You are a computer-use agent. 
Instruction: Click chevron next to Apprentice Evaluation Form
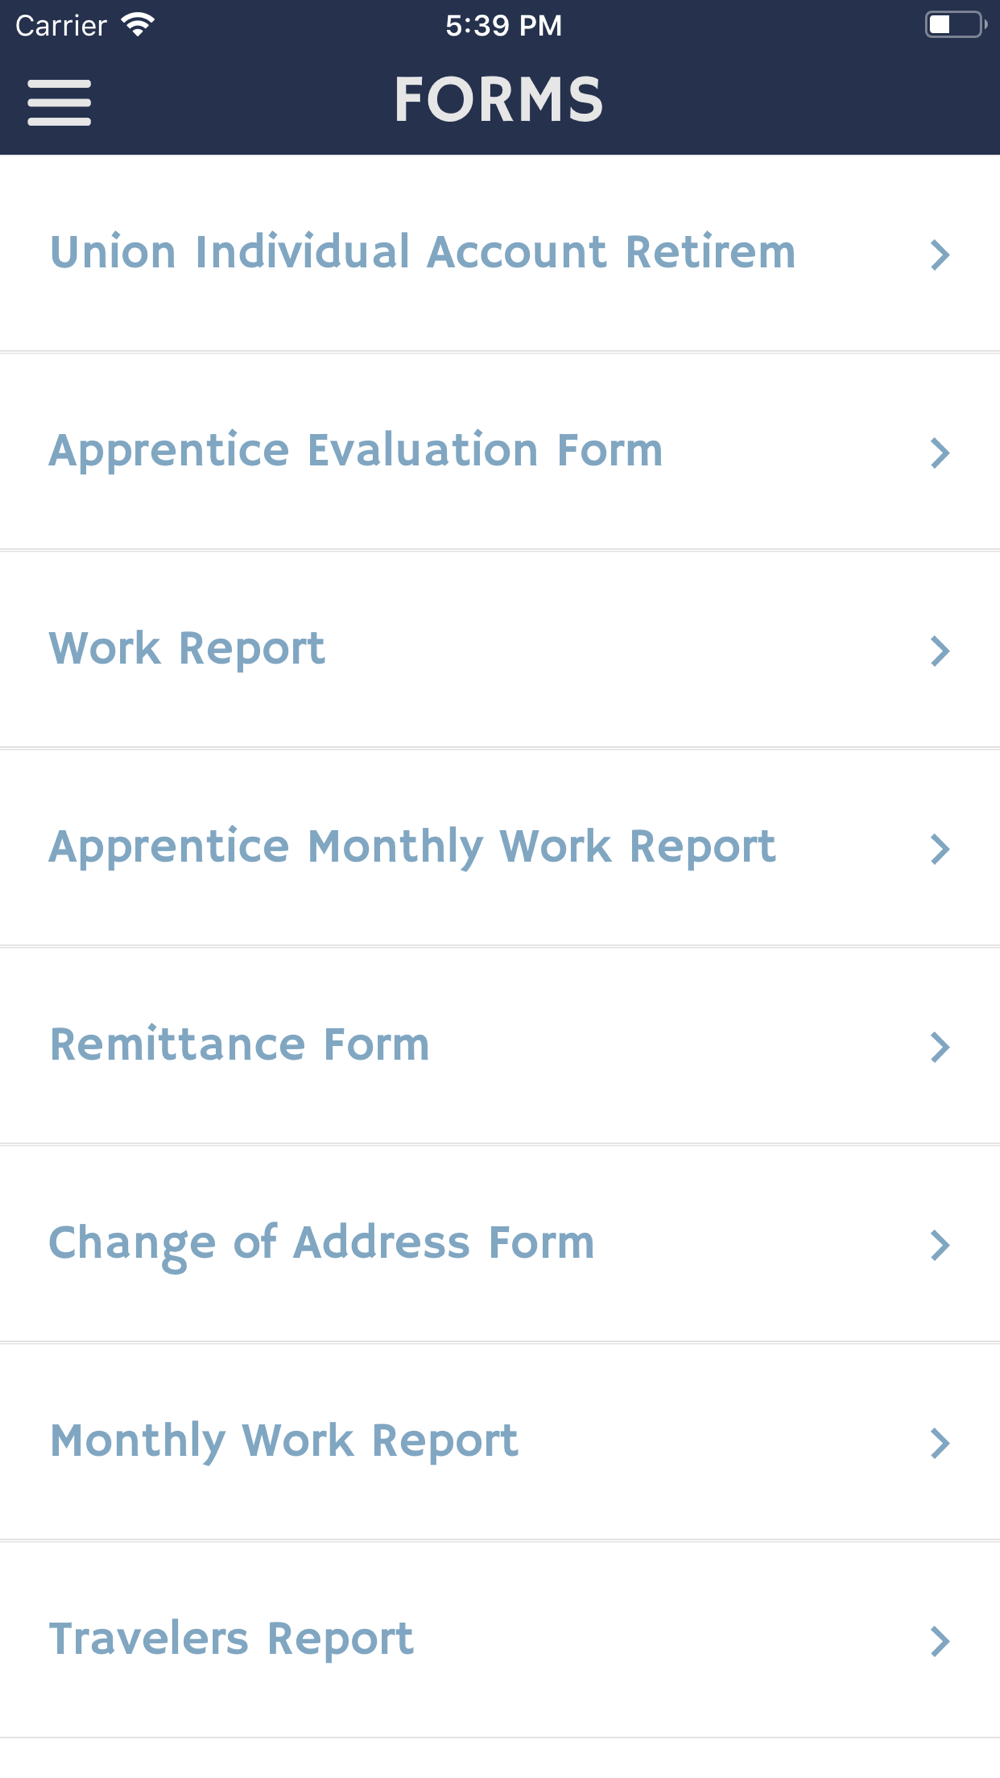pos(939,453)
